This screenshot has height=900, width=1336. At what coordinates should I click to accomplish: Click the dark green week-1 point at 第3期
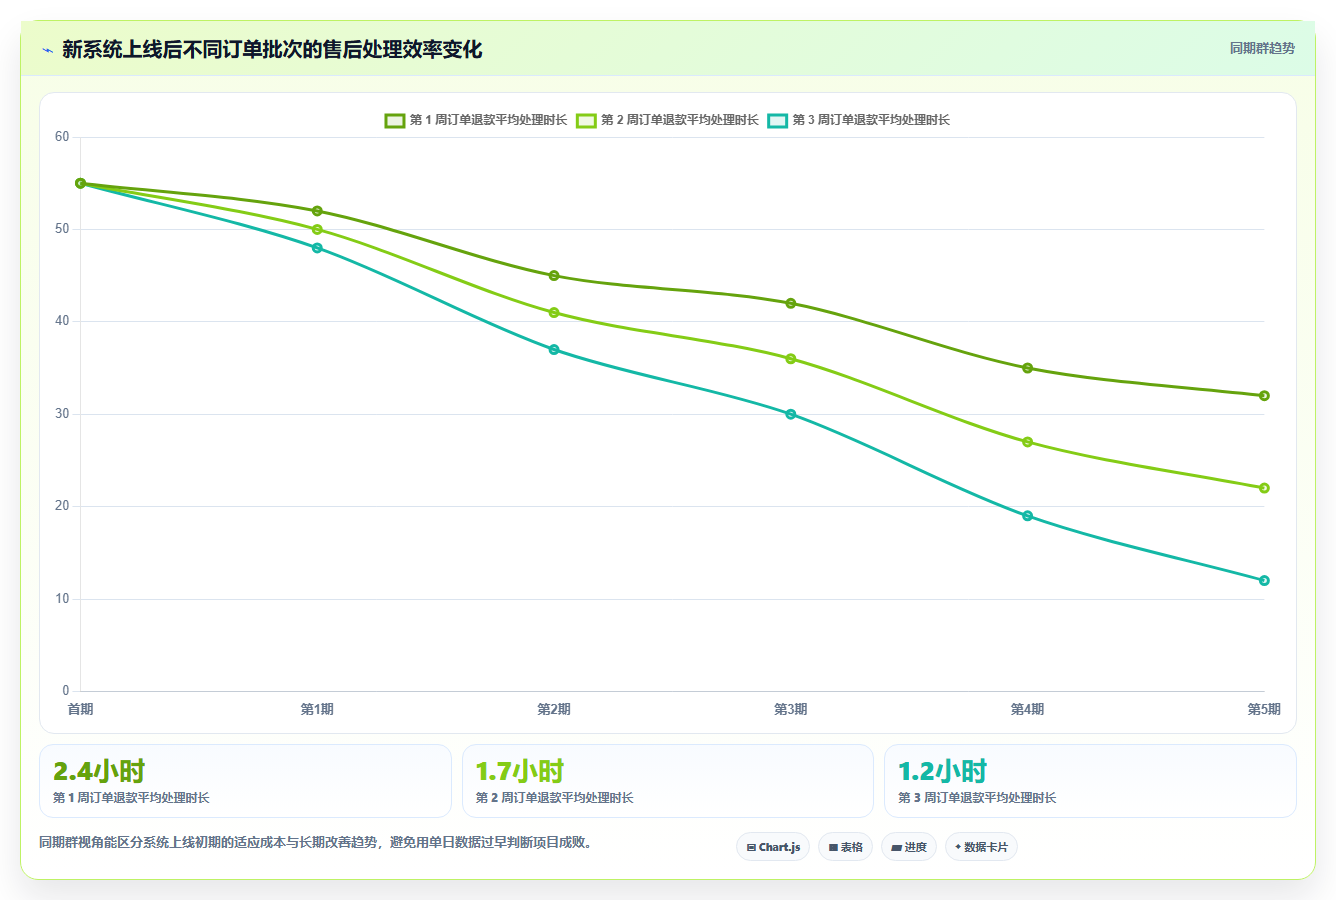click(x=791, y=303)
